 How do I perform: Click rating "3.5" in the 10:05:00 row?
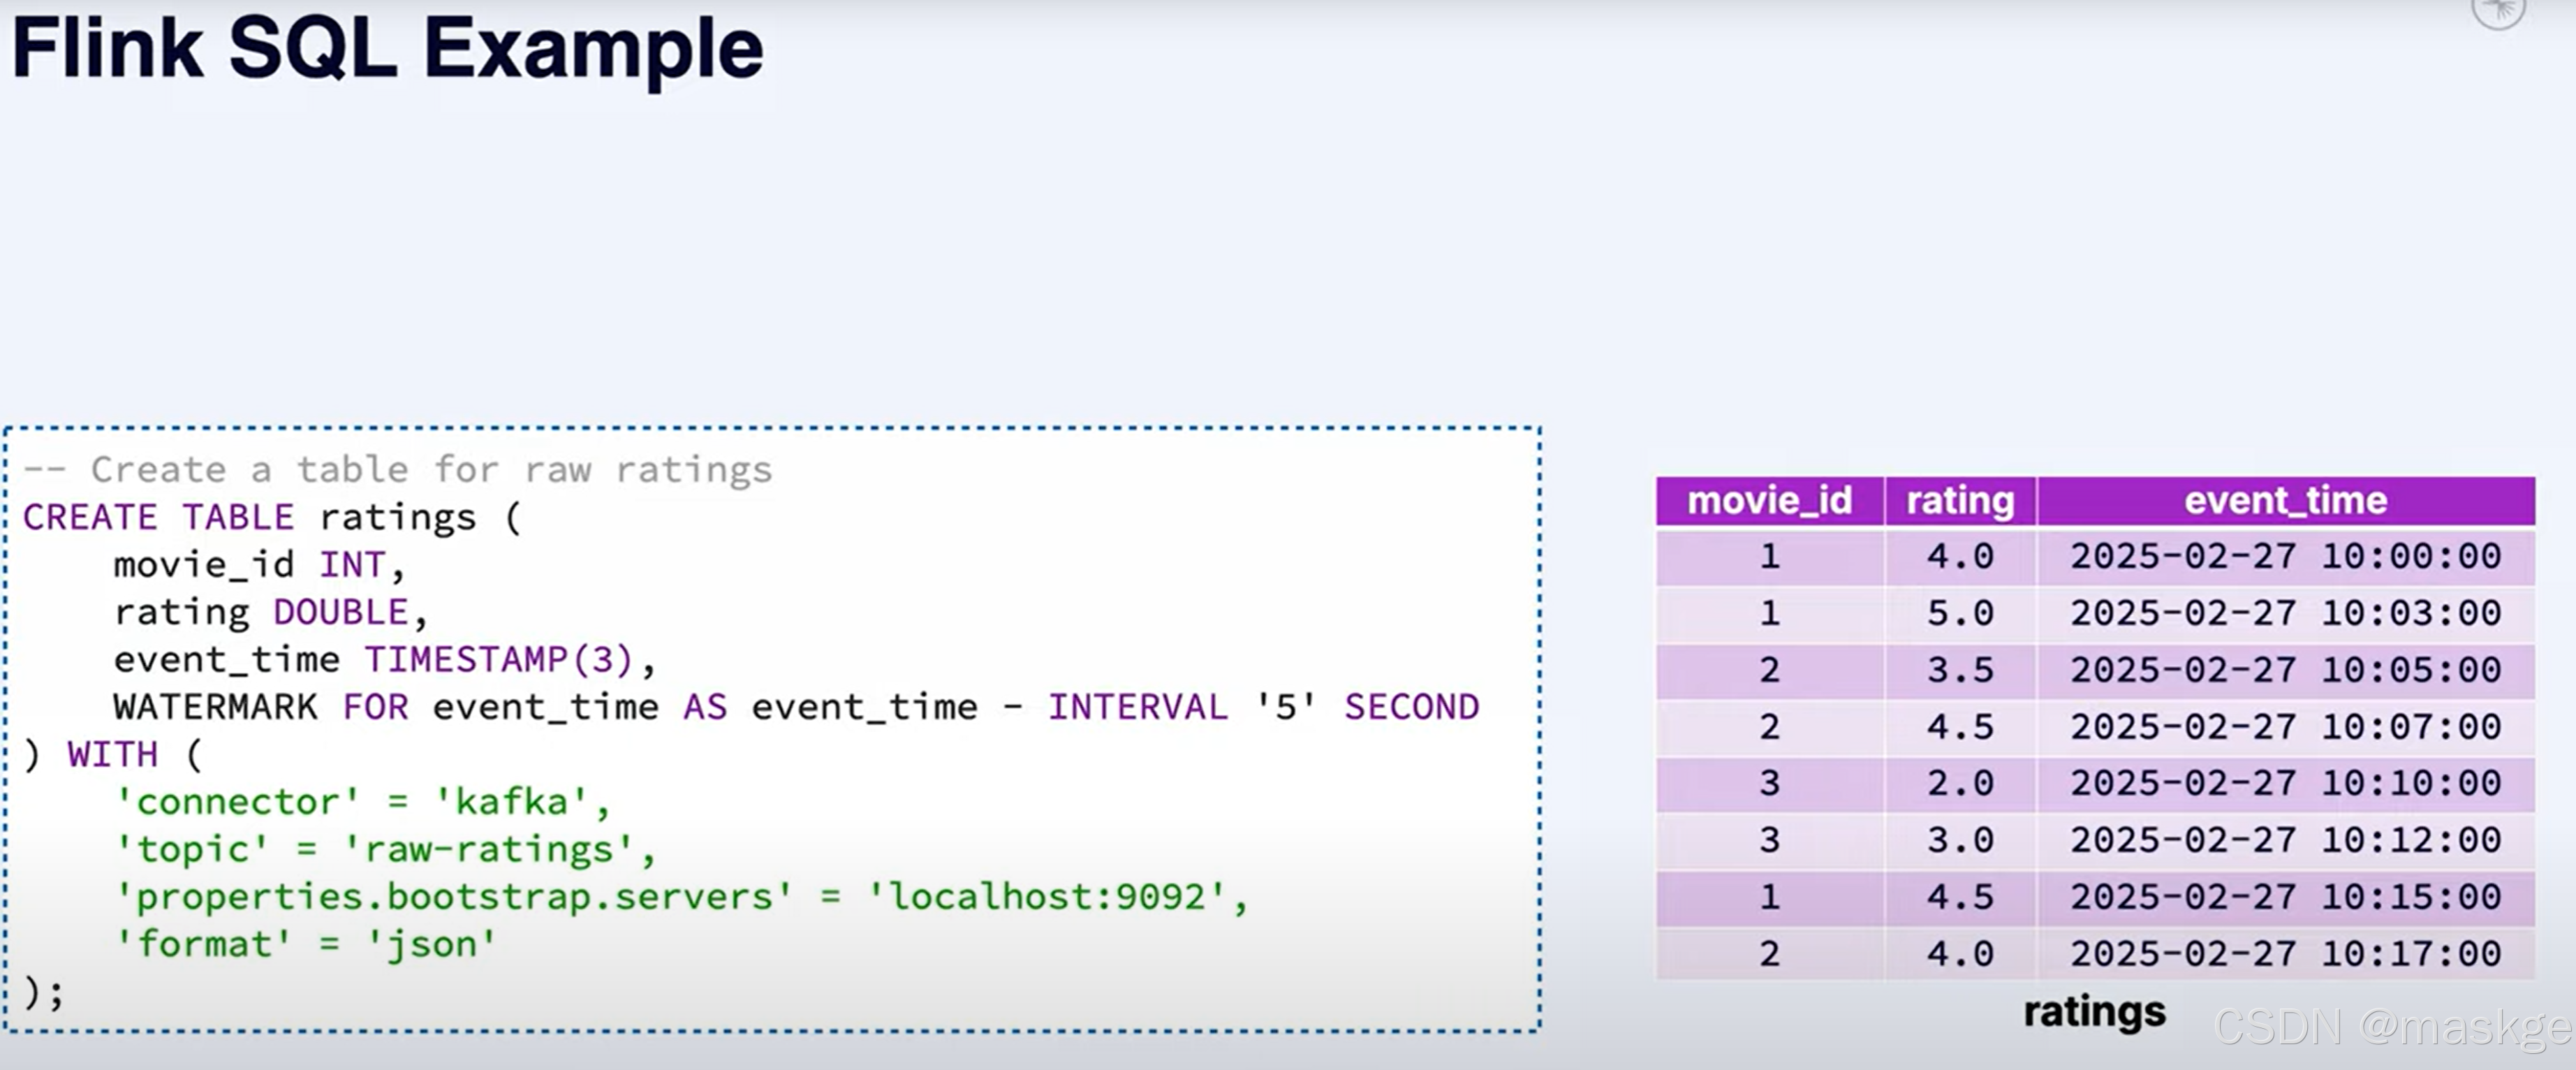click(1961, 670)
